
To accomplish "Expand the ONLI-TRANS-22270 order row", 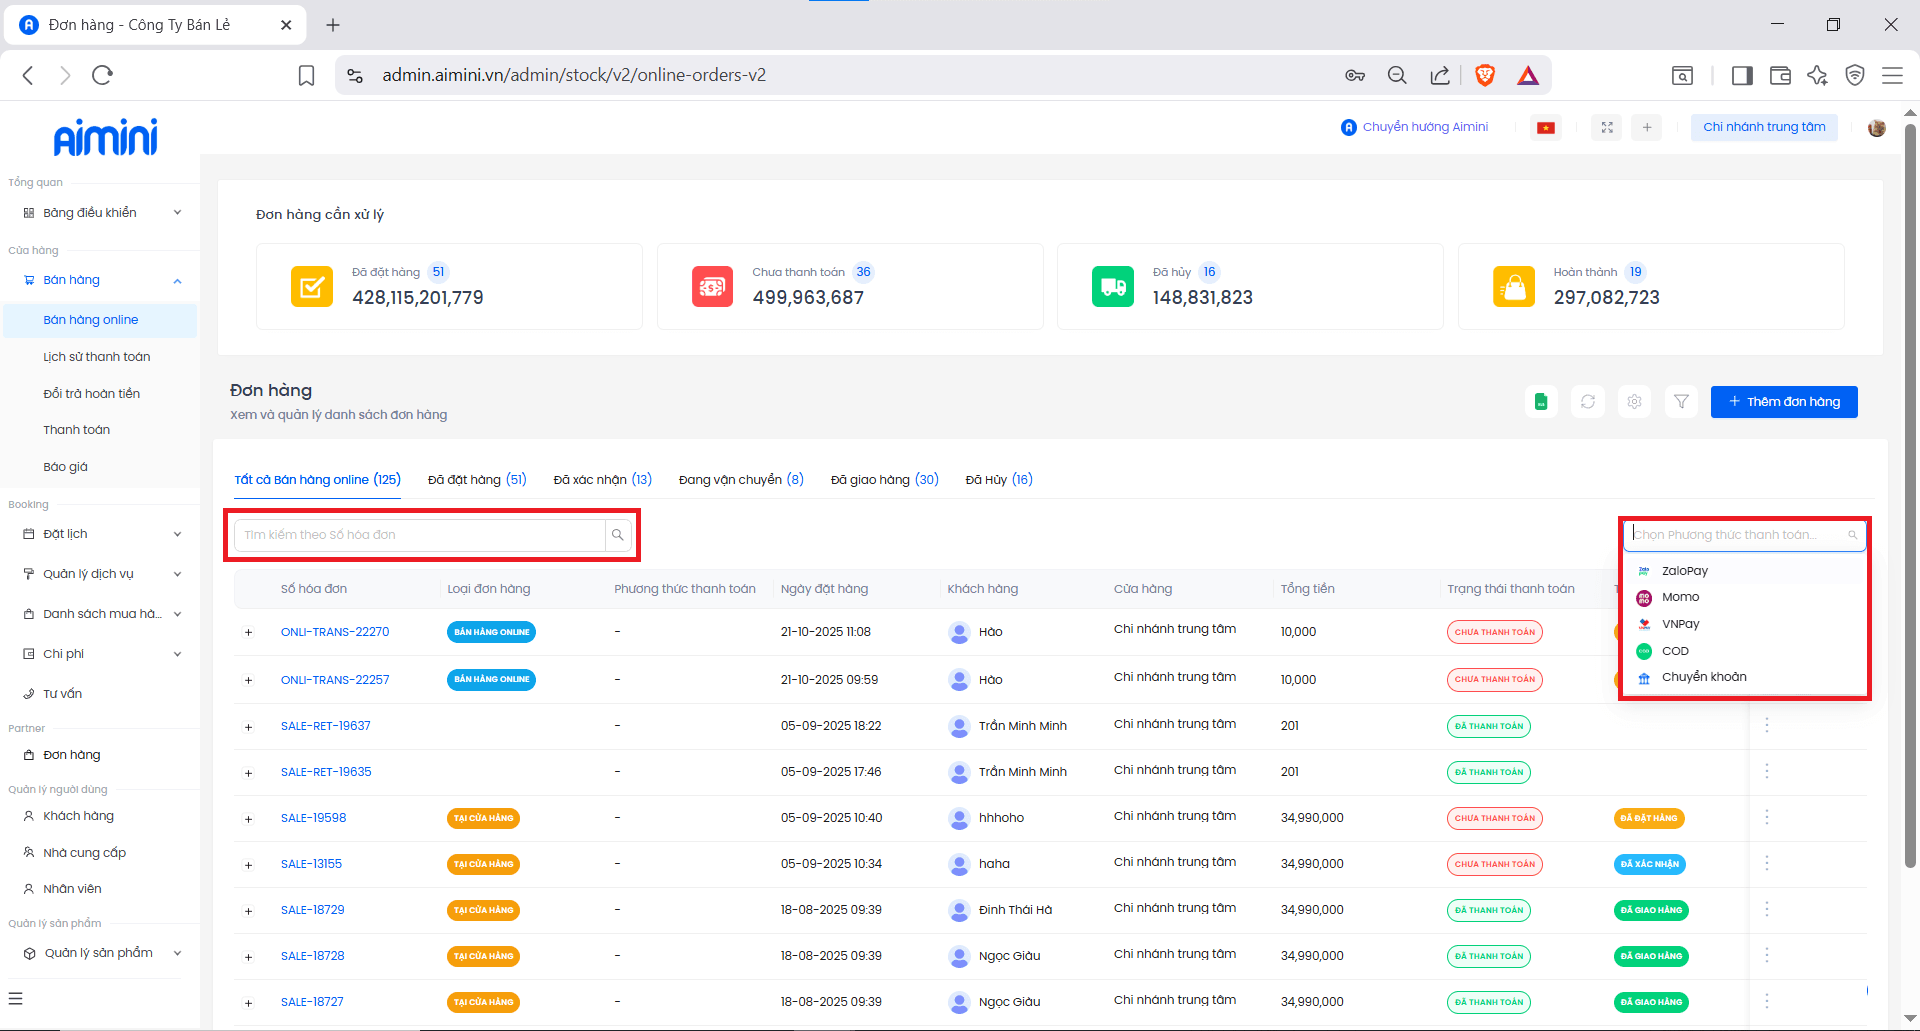I will pyautogui.click(x=249, y=632).
